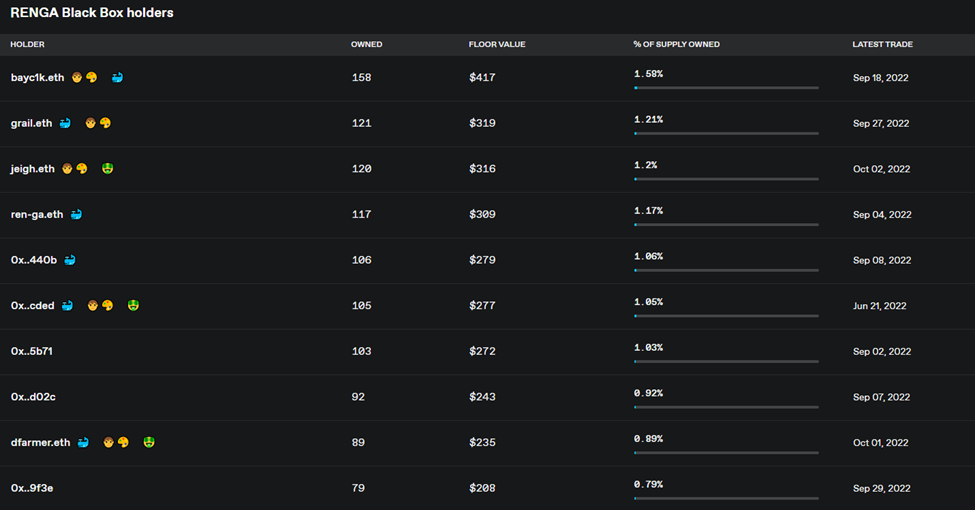Click the floor value $235

tap(482, 442)
